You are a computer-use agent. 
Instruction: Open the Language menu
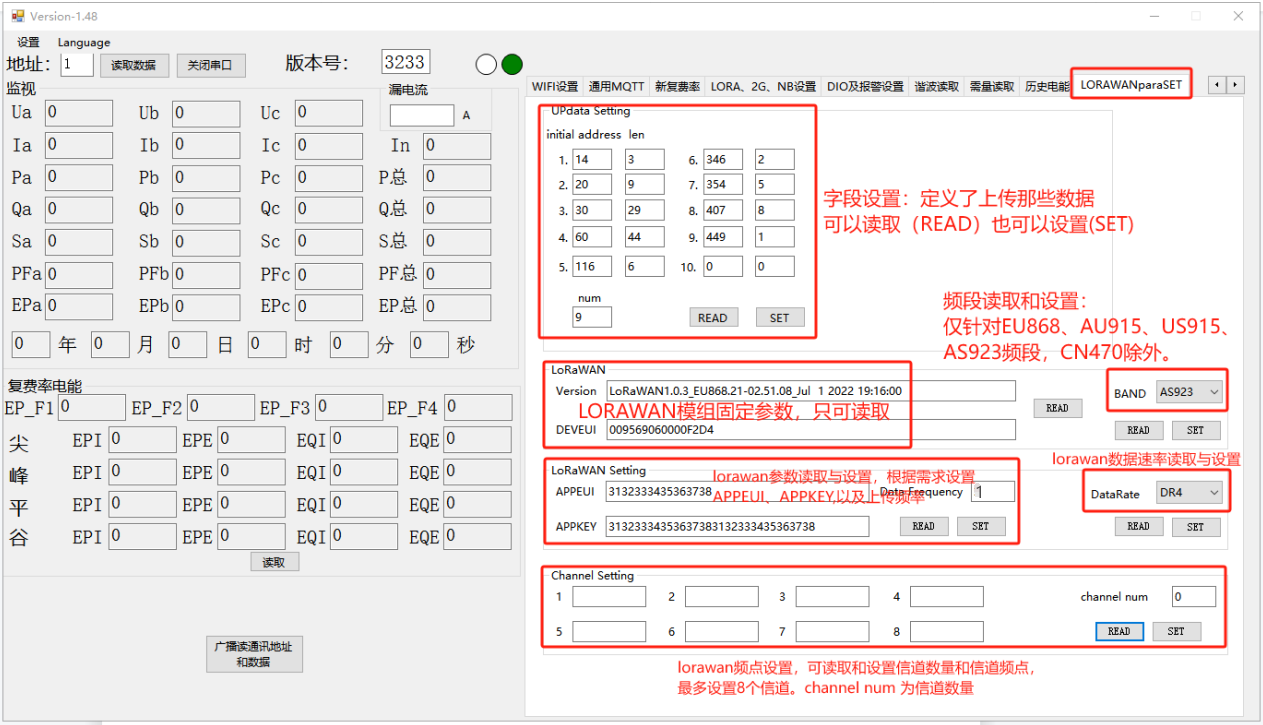(84, 43)
